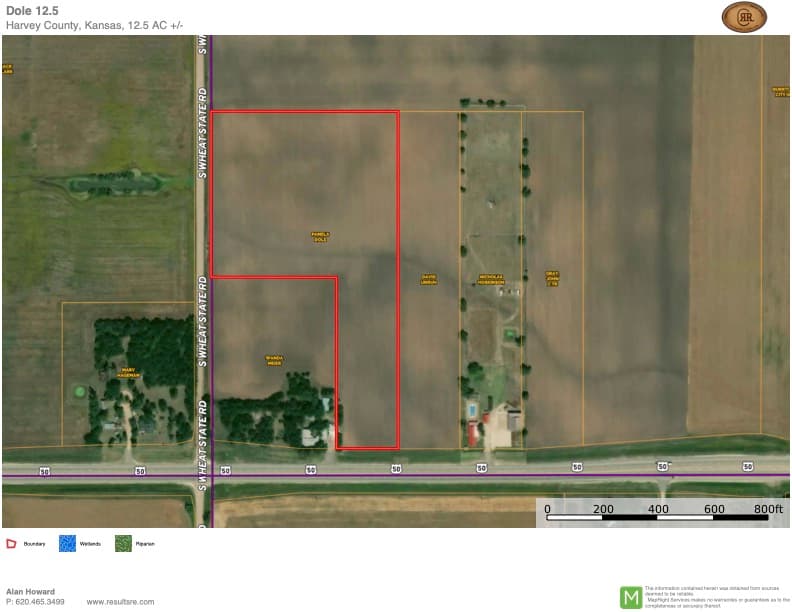Image resolution: width=792 pixels, height=612 pixels.
Task: Click the red Boundary legend icon
Action: pyautogui.click(x=11, y=543)
